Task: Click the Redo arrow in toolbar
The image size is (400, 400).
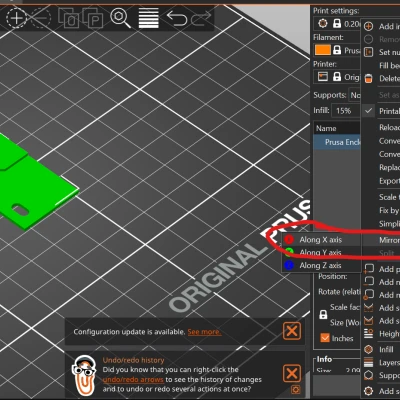Action: [202, 18]
